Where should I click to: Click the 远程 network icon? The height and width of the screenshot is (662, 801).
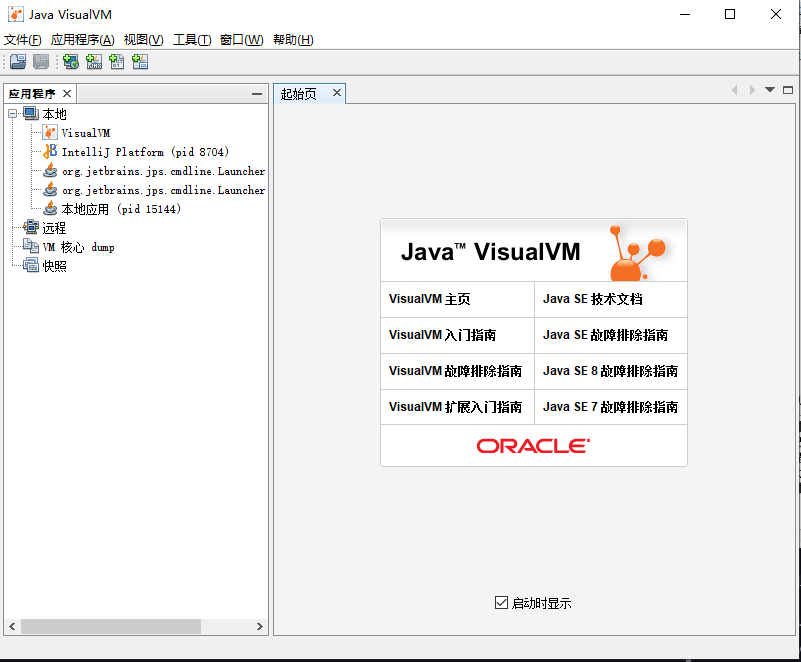(x=31, y=227)
